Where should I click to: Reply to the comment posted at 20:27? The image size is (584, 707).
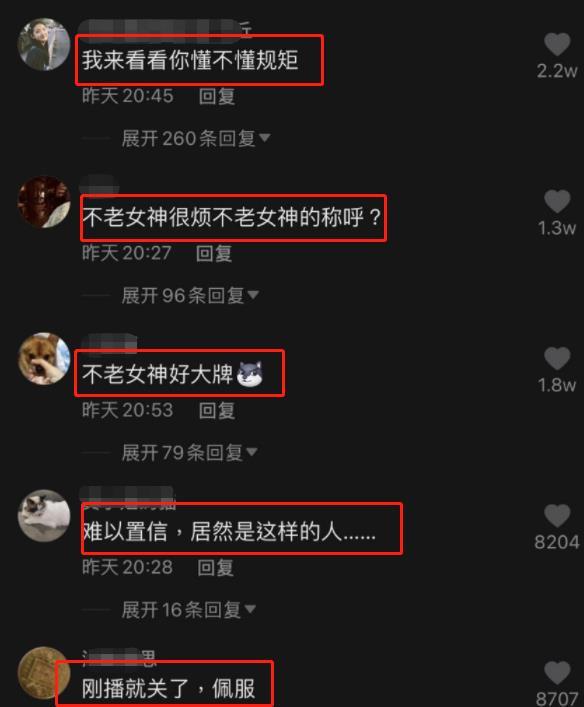(x=214, y=253)
